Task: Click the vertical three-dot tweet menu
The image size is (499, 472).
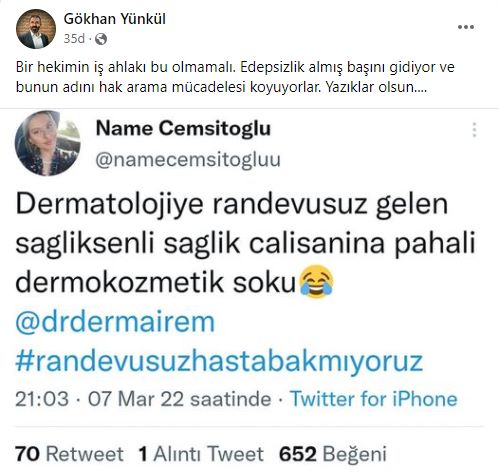Action: click(474, 130)
